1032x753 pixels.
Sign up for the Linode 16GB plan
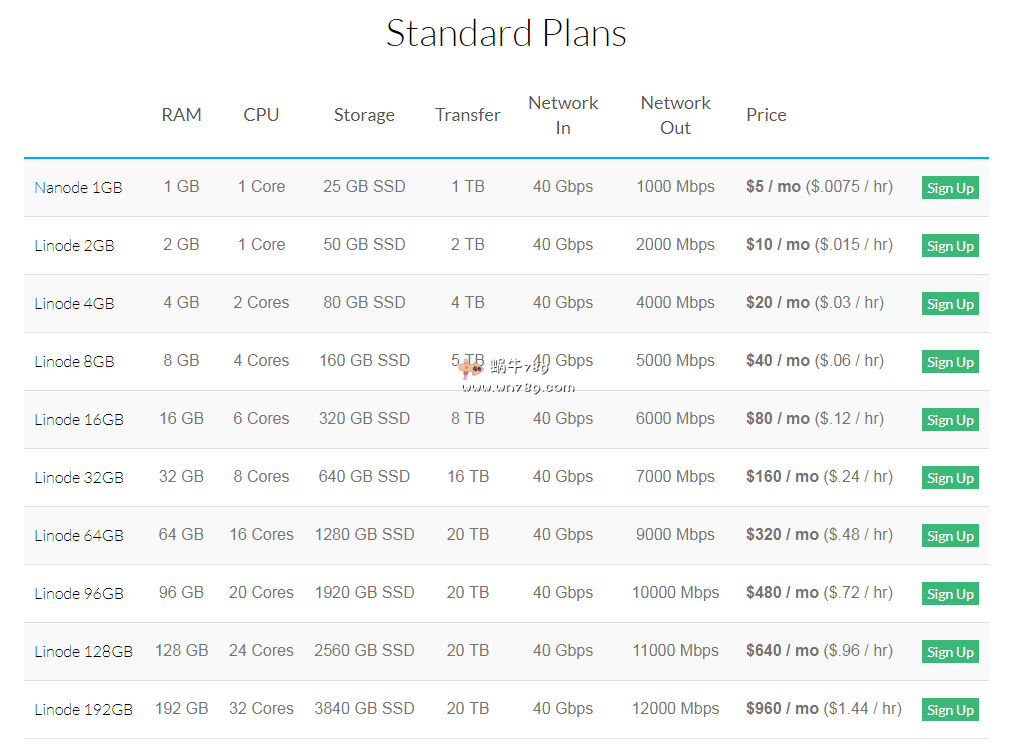pos(949,420)
